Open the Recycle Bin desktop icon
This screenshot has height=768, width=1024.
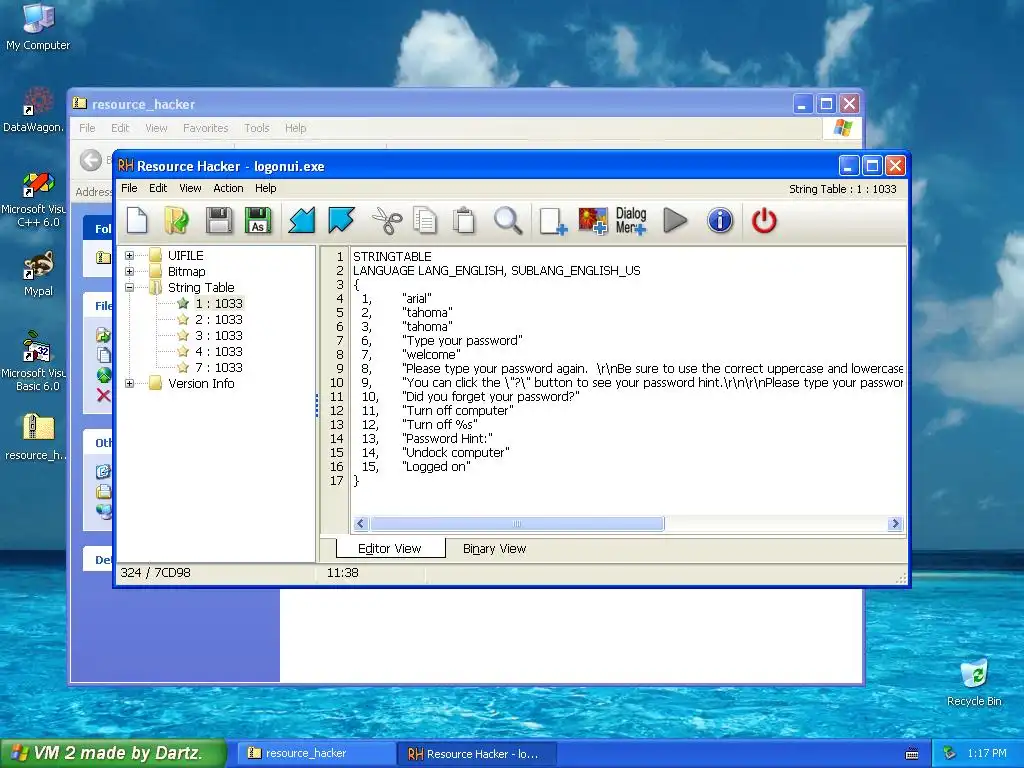974,683
